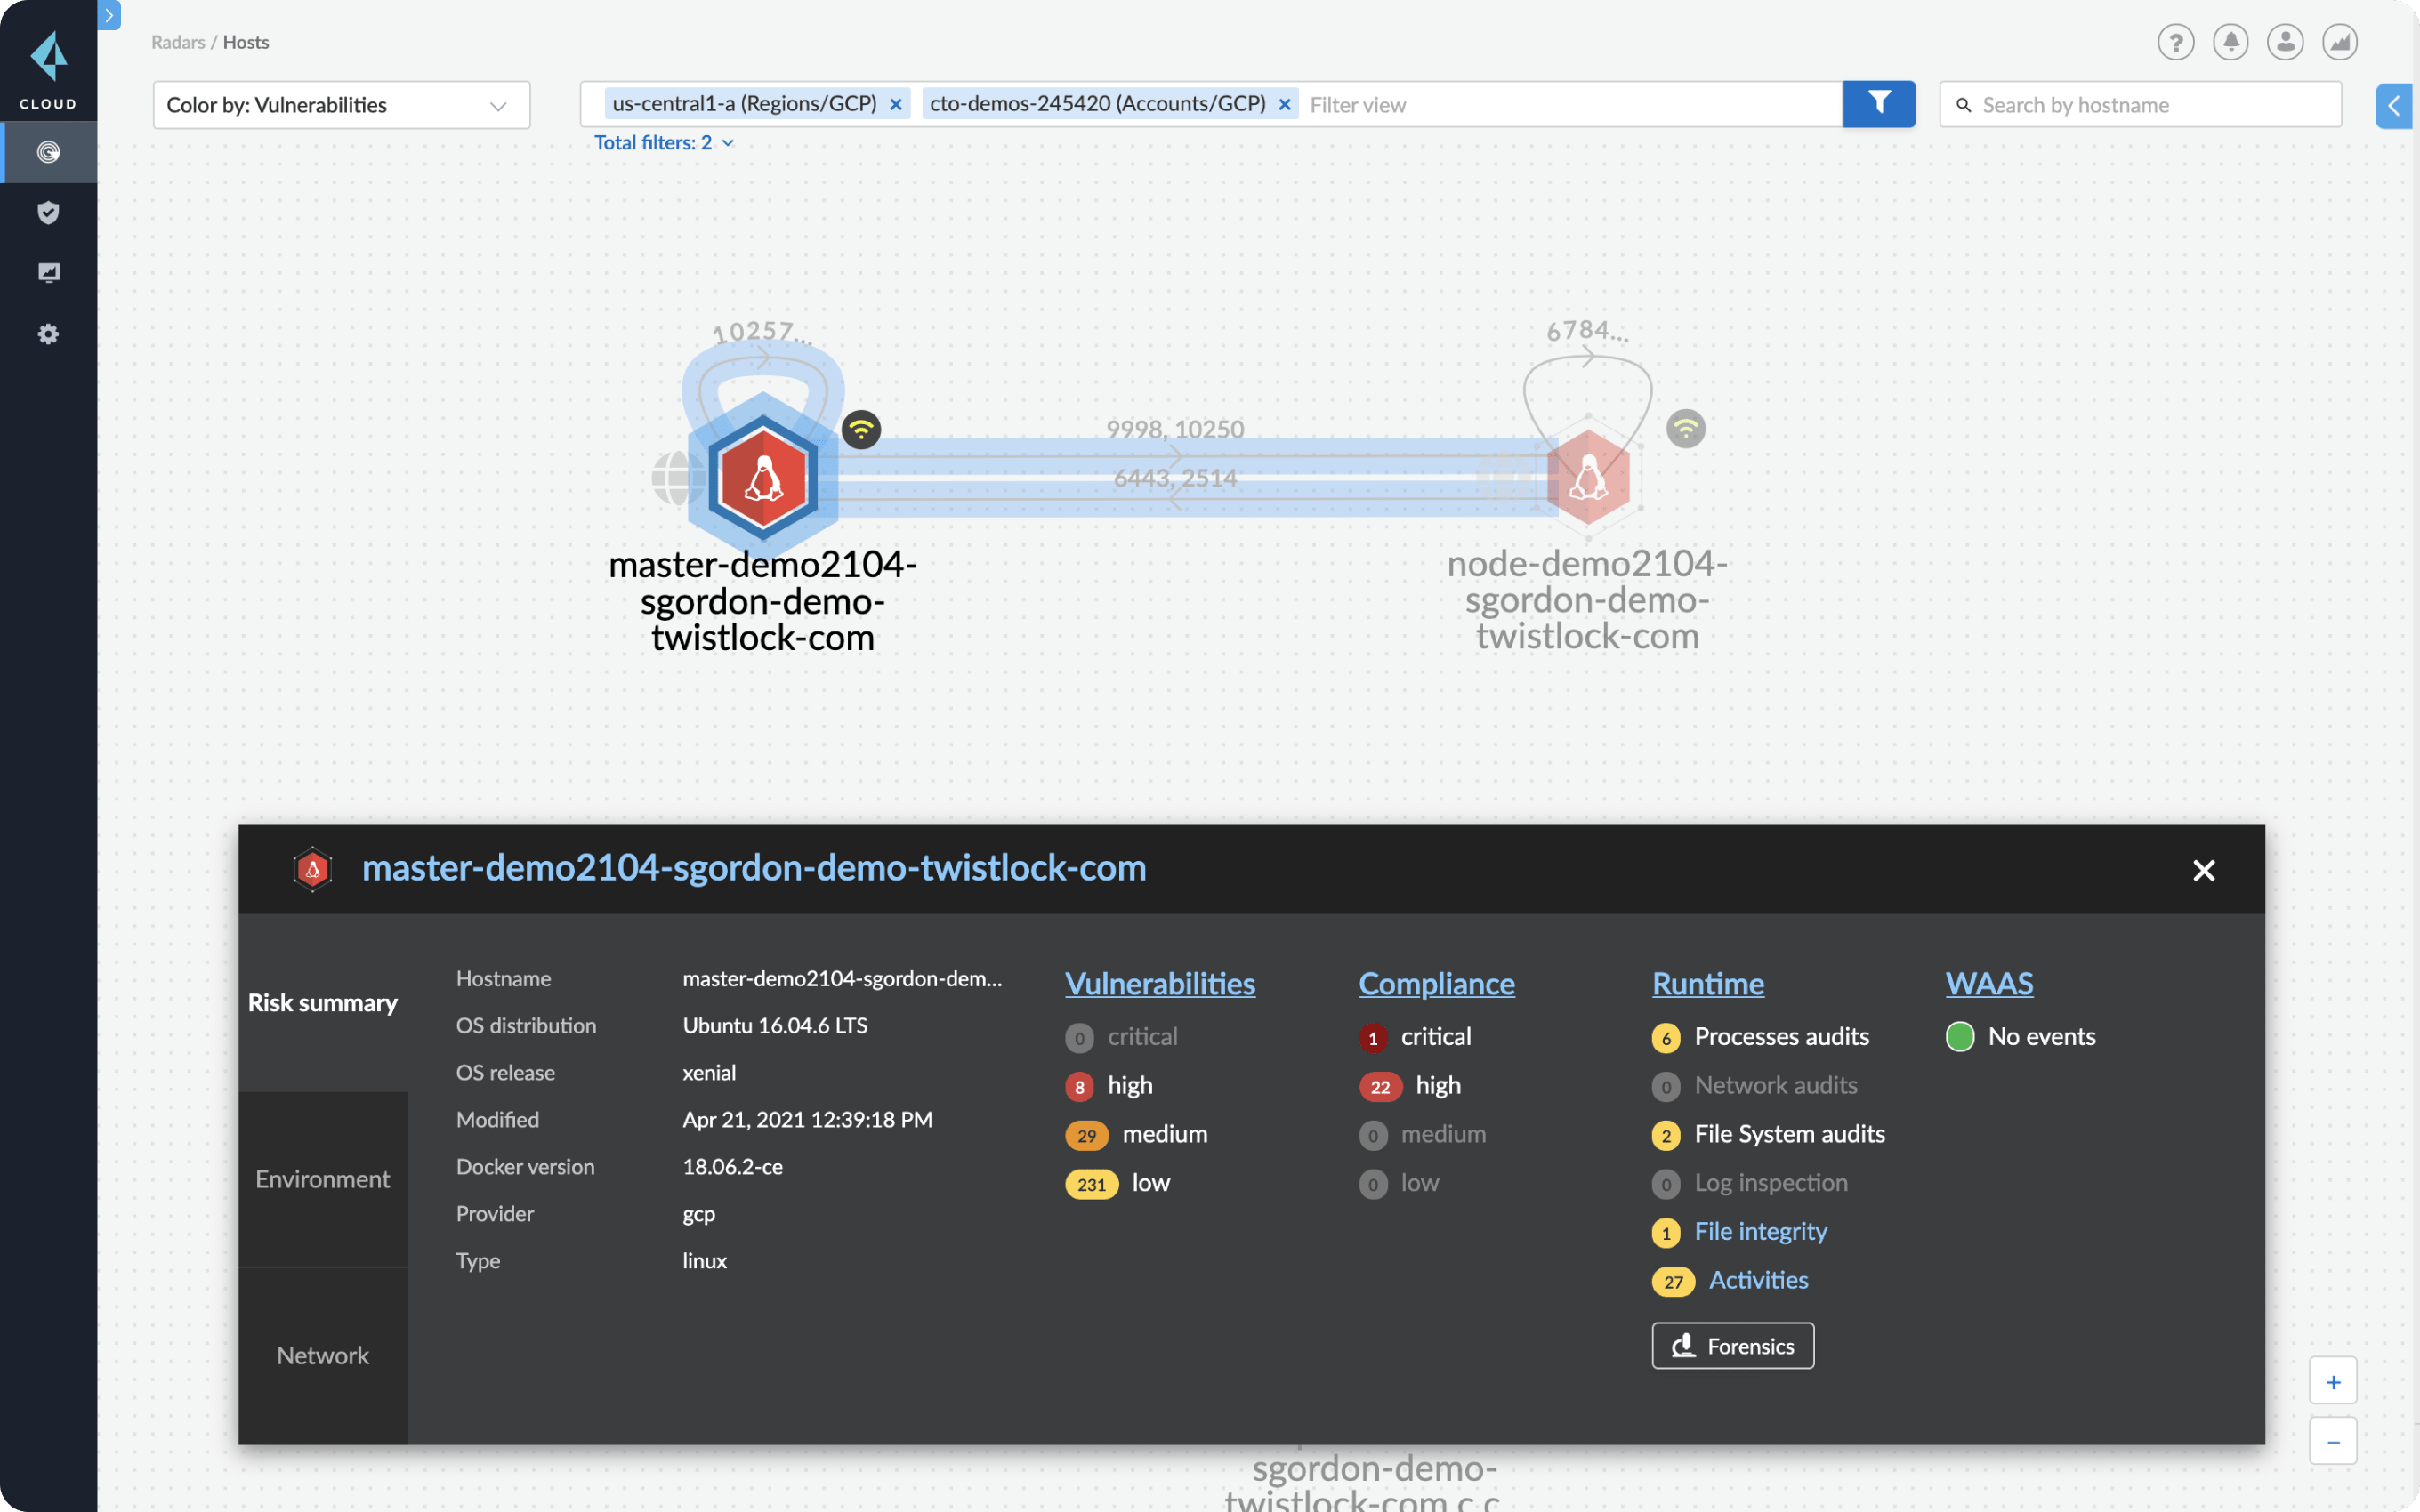Click the Vulnerabilities high count badge
This screenshot has width=2420, height=1512.
pyautogui.click(x=1080, y=1083)
